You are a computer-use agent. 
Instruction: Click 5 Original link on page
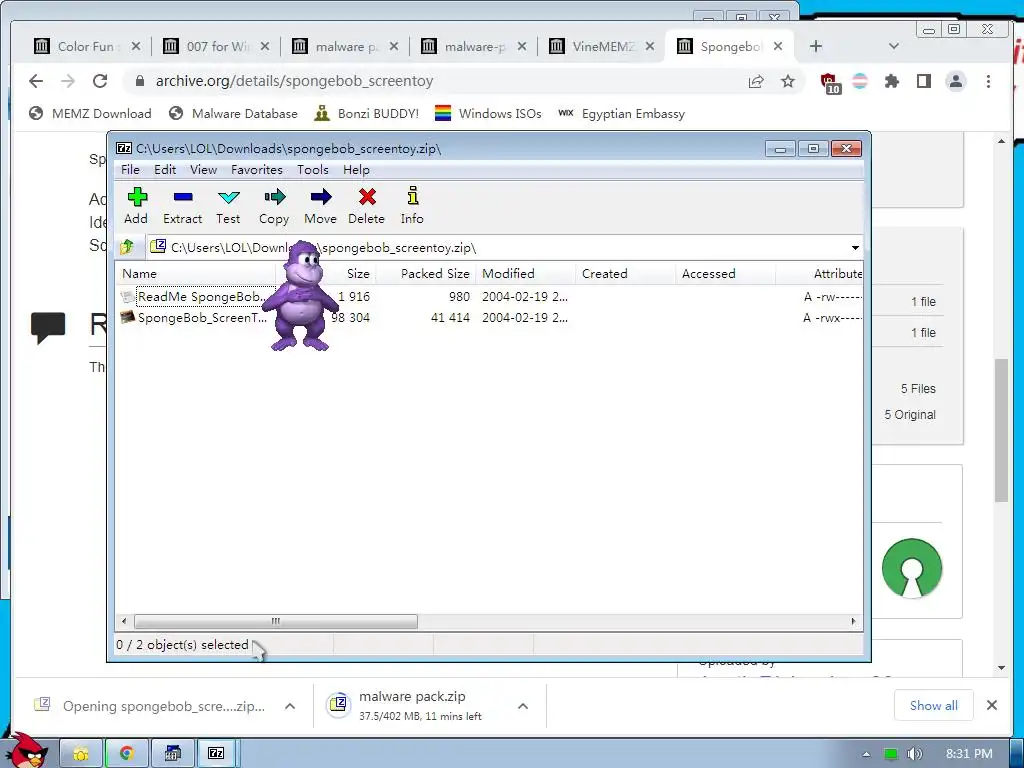point(910,415)
